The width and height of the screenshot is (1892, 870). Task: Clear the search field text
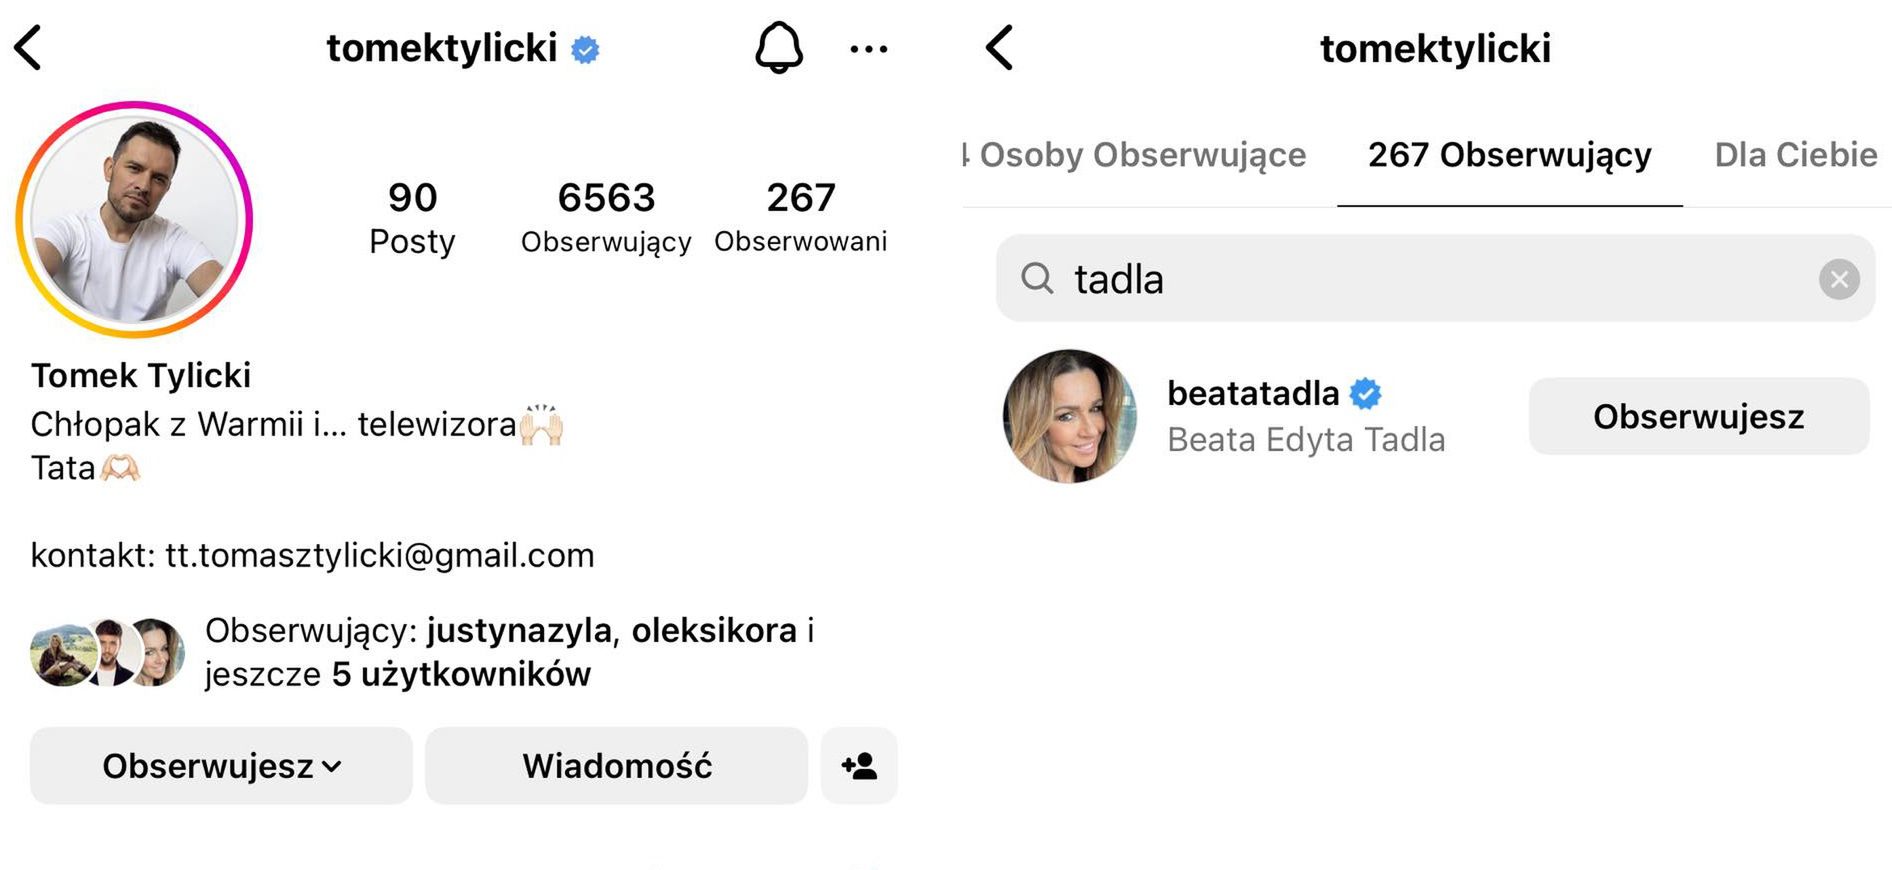pyautogui.click(x=1838, y=279)
